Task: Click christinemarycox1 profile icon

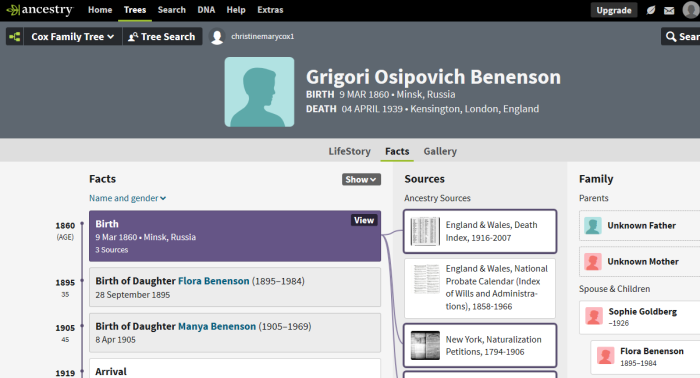Action: point(217,37)
